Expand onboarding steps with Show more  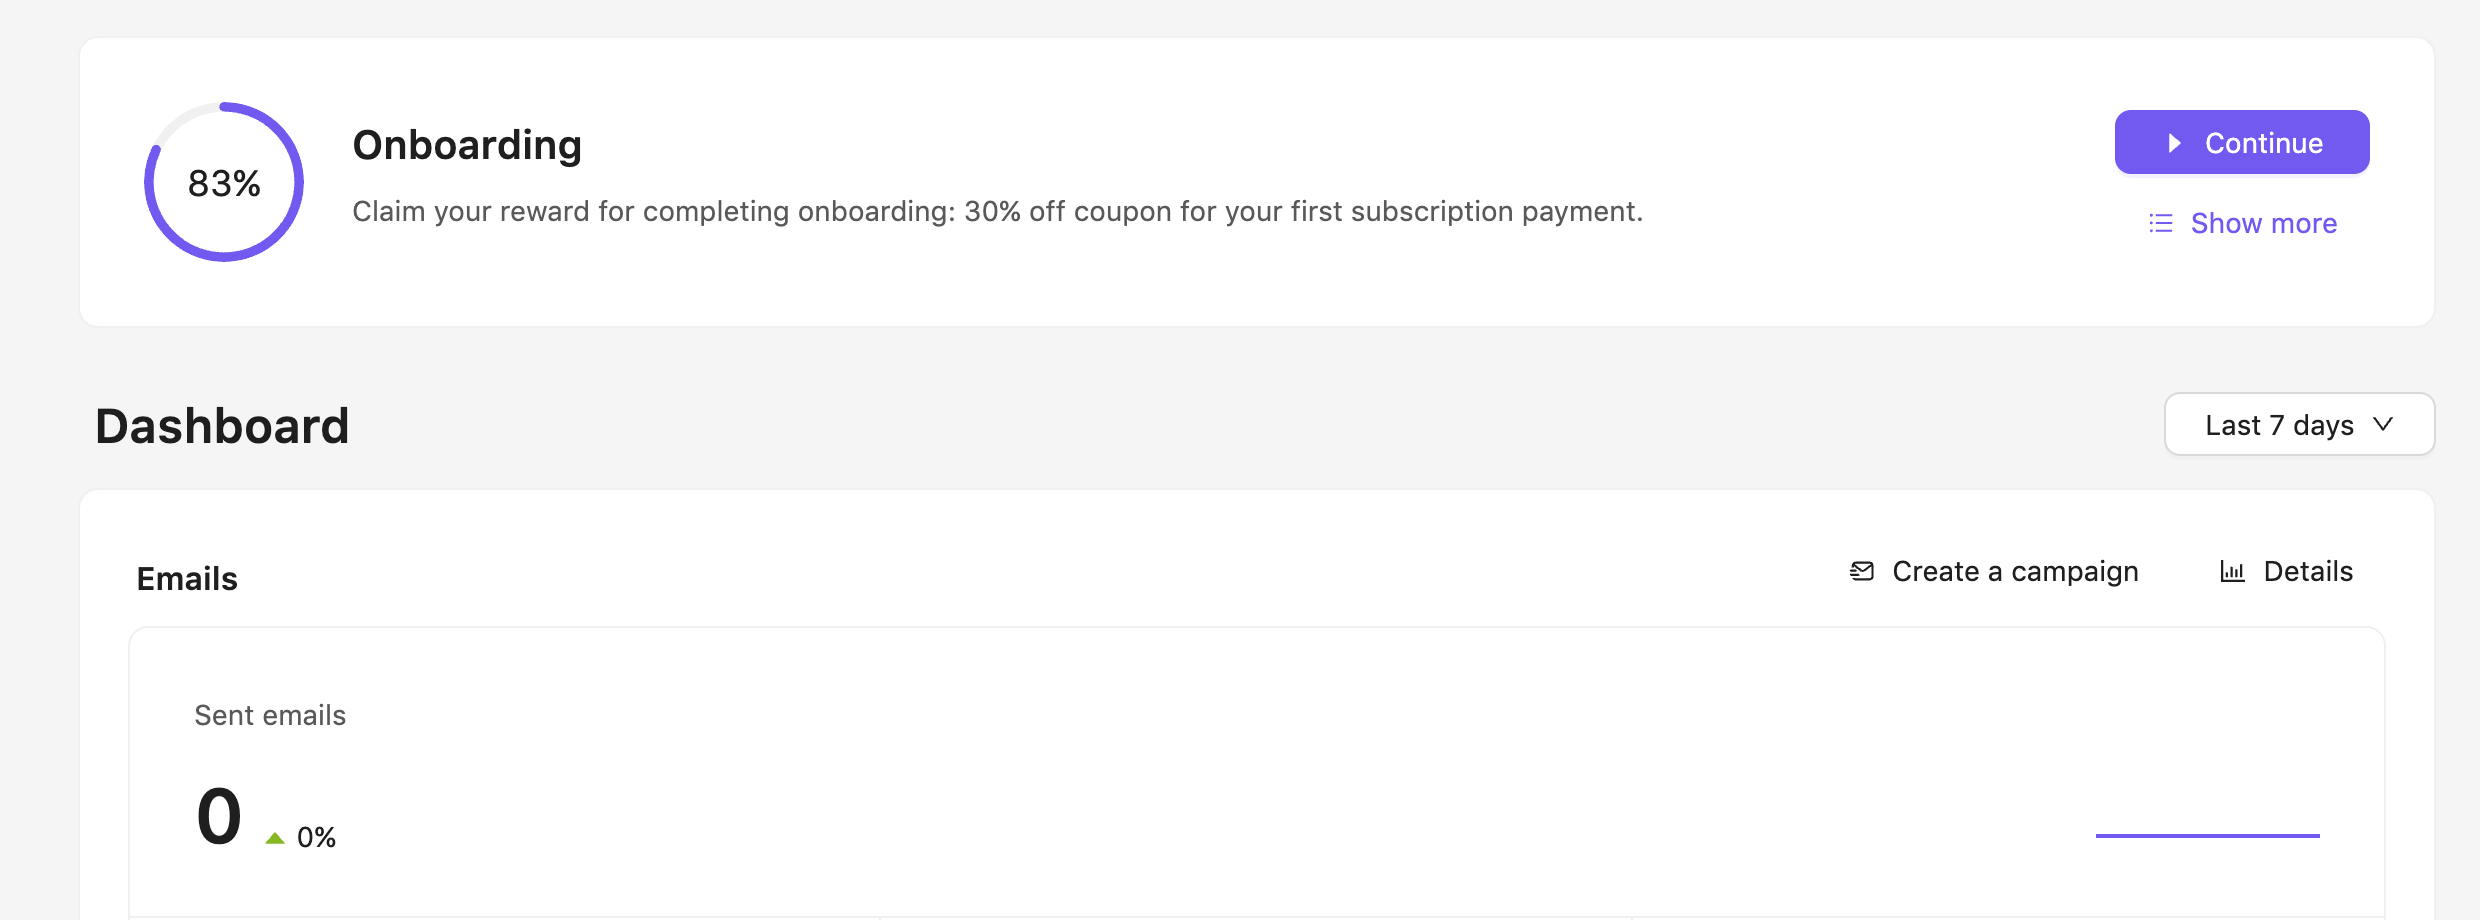point(2263,223)
